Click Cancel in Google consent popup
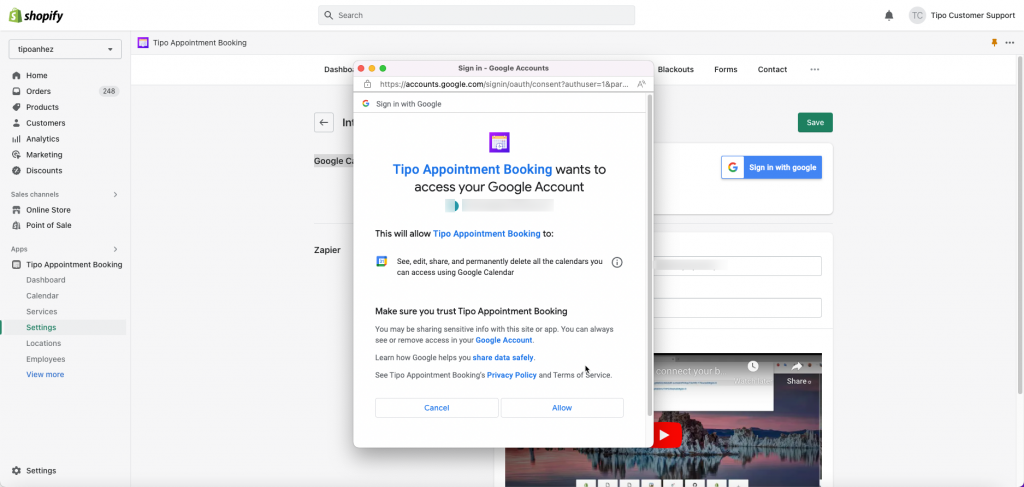Screen dimensions: 1024x487 [436, 407]
